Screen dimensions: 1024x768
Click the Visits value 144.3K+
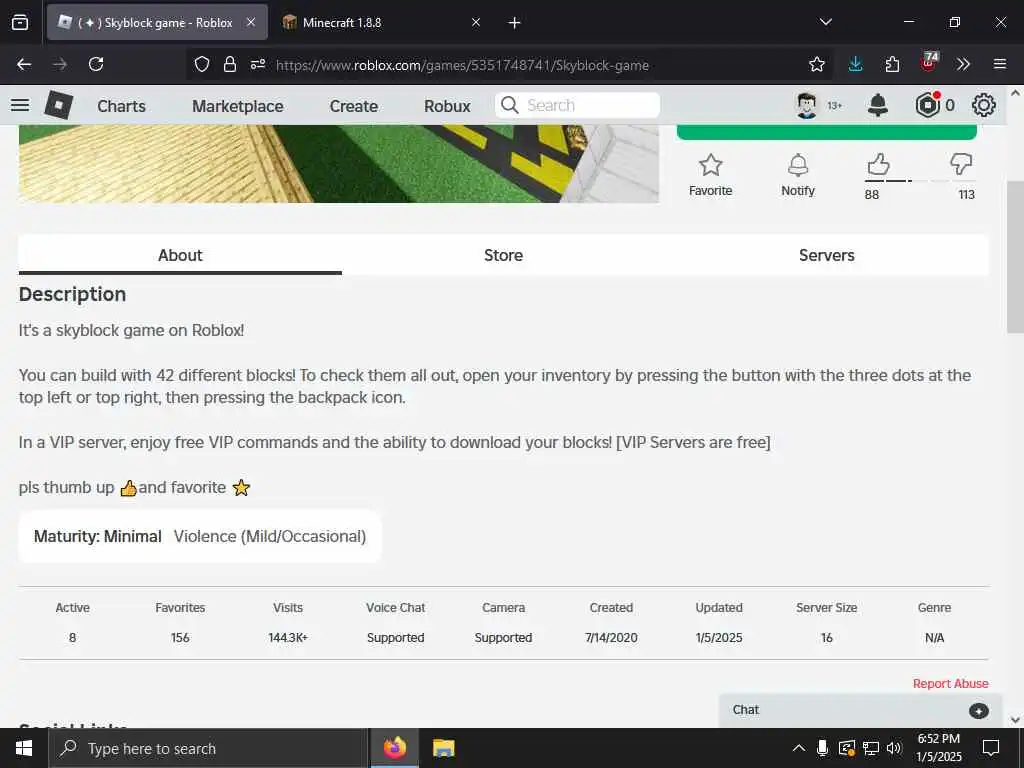[288, 637]
